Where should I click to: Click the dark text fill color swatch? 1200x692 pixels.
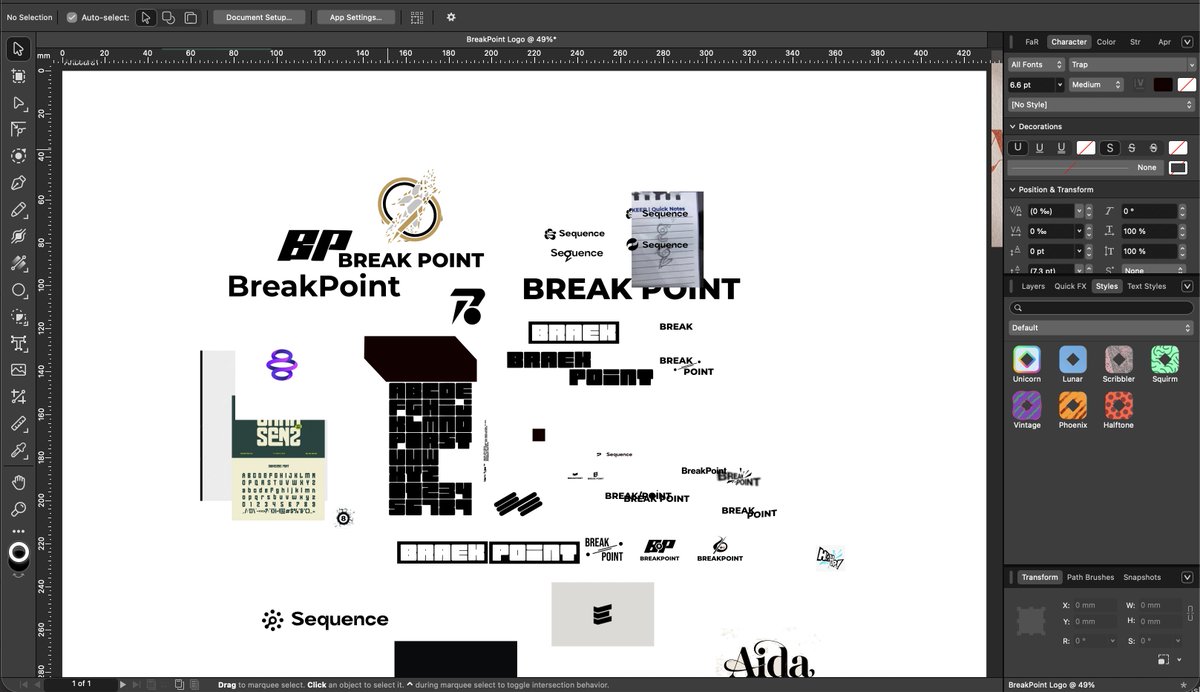[x=1162, y=85]
